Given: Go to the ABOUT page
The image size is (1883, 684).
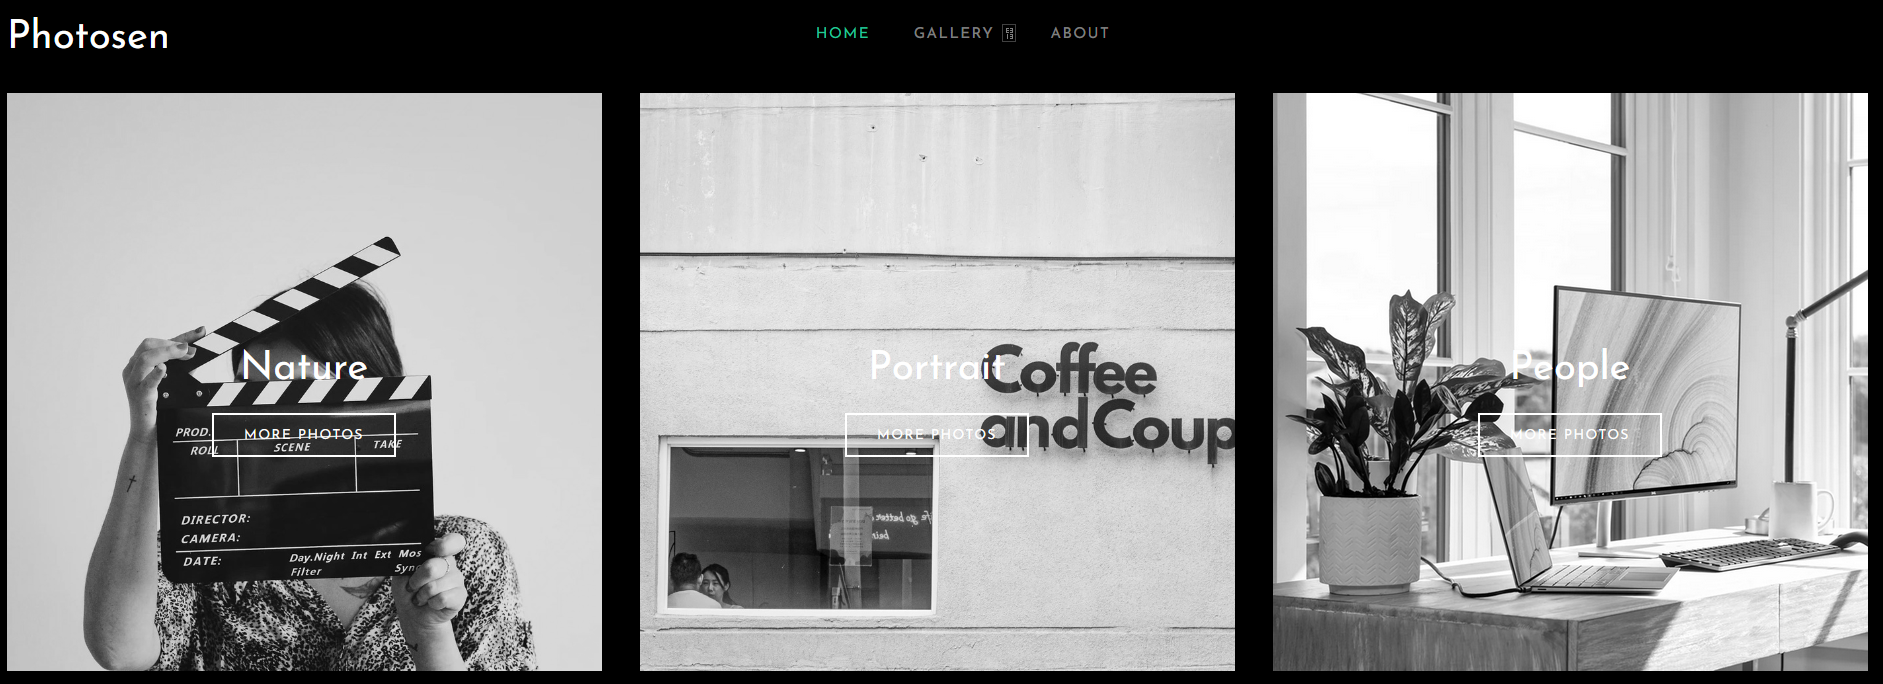Looking at the screenshot, I should (1080, 33).
